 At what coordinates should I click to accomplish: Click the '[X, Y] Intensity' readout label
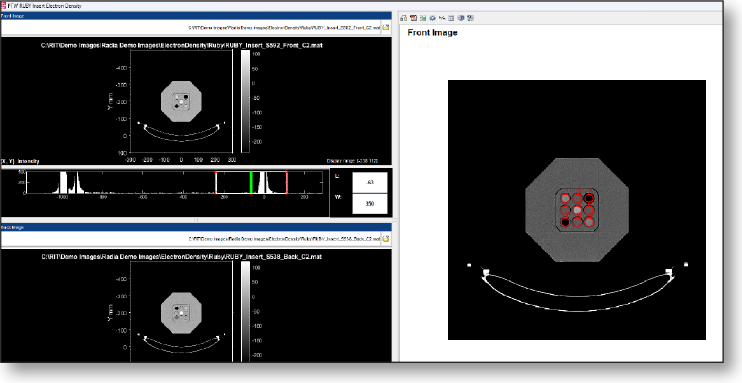[x=20, y=161]
